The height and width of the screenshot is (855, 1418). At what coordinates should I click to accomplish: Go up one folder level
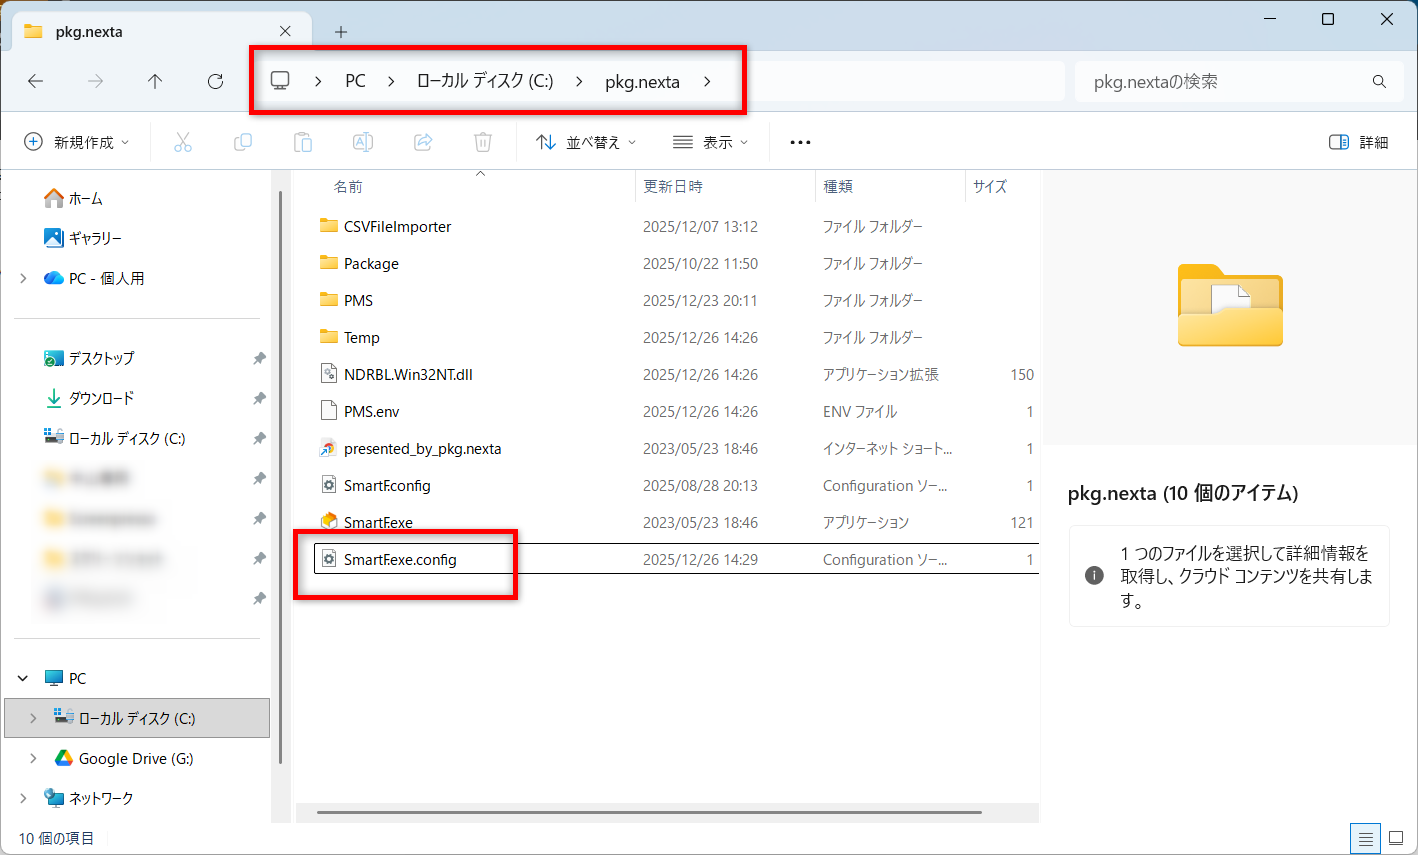[155, 82]
